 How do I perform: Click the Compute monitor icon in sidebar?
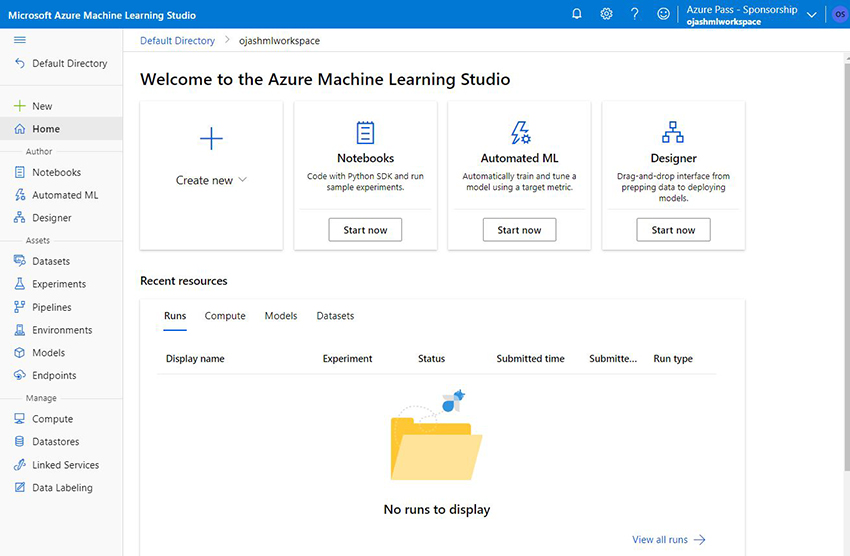click(20, 419)
